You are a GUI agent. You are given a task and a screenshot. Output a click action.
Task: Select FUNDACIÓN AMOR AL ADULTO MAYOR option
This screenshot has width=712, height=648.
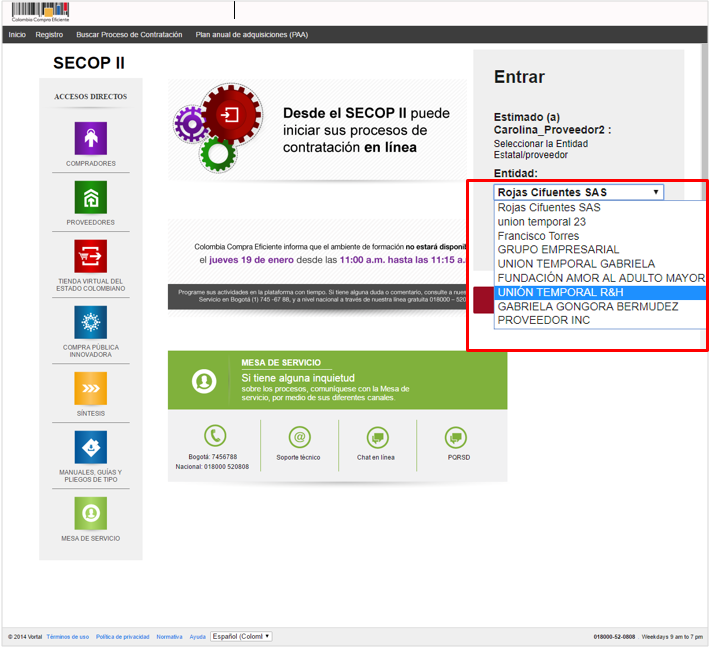[599, 278]
